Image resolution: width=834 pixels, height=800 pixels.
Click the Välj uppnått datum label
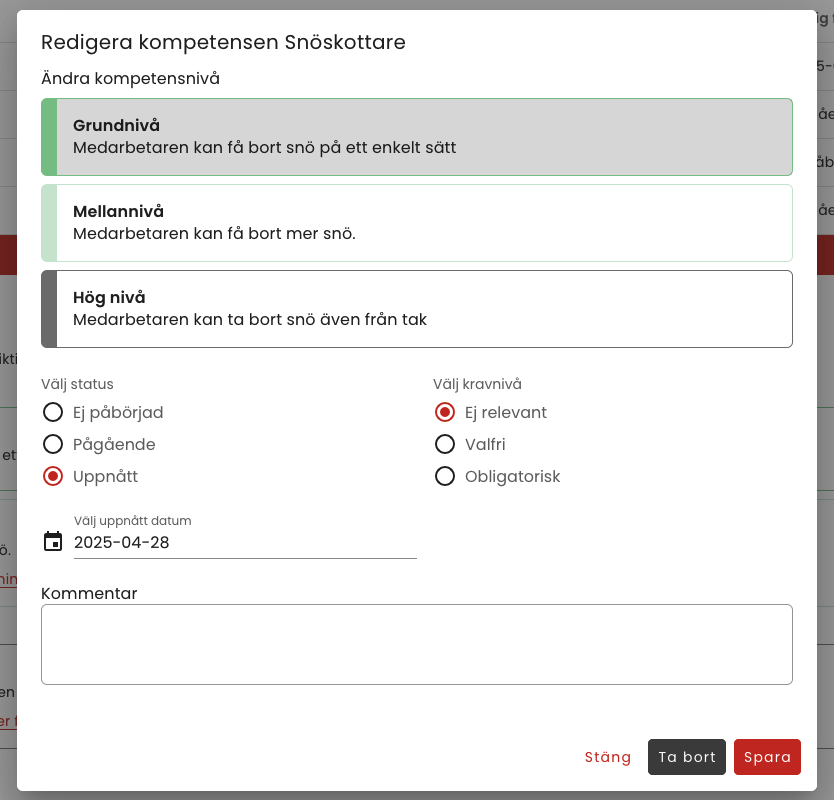[x=132, y=521]
